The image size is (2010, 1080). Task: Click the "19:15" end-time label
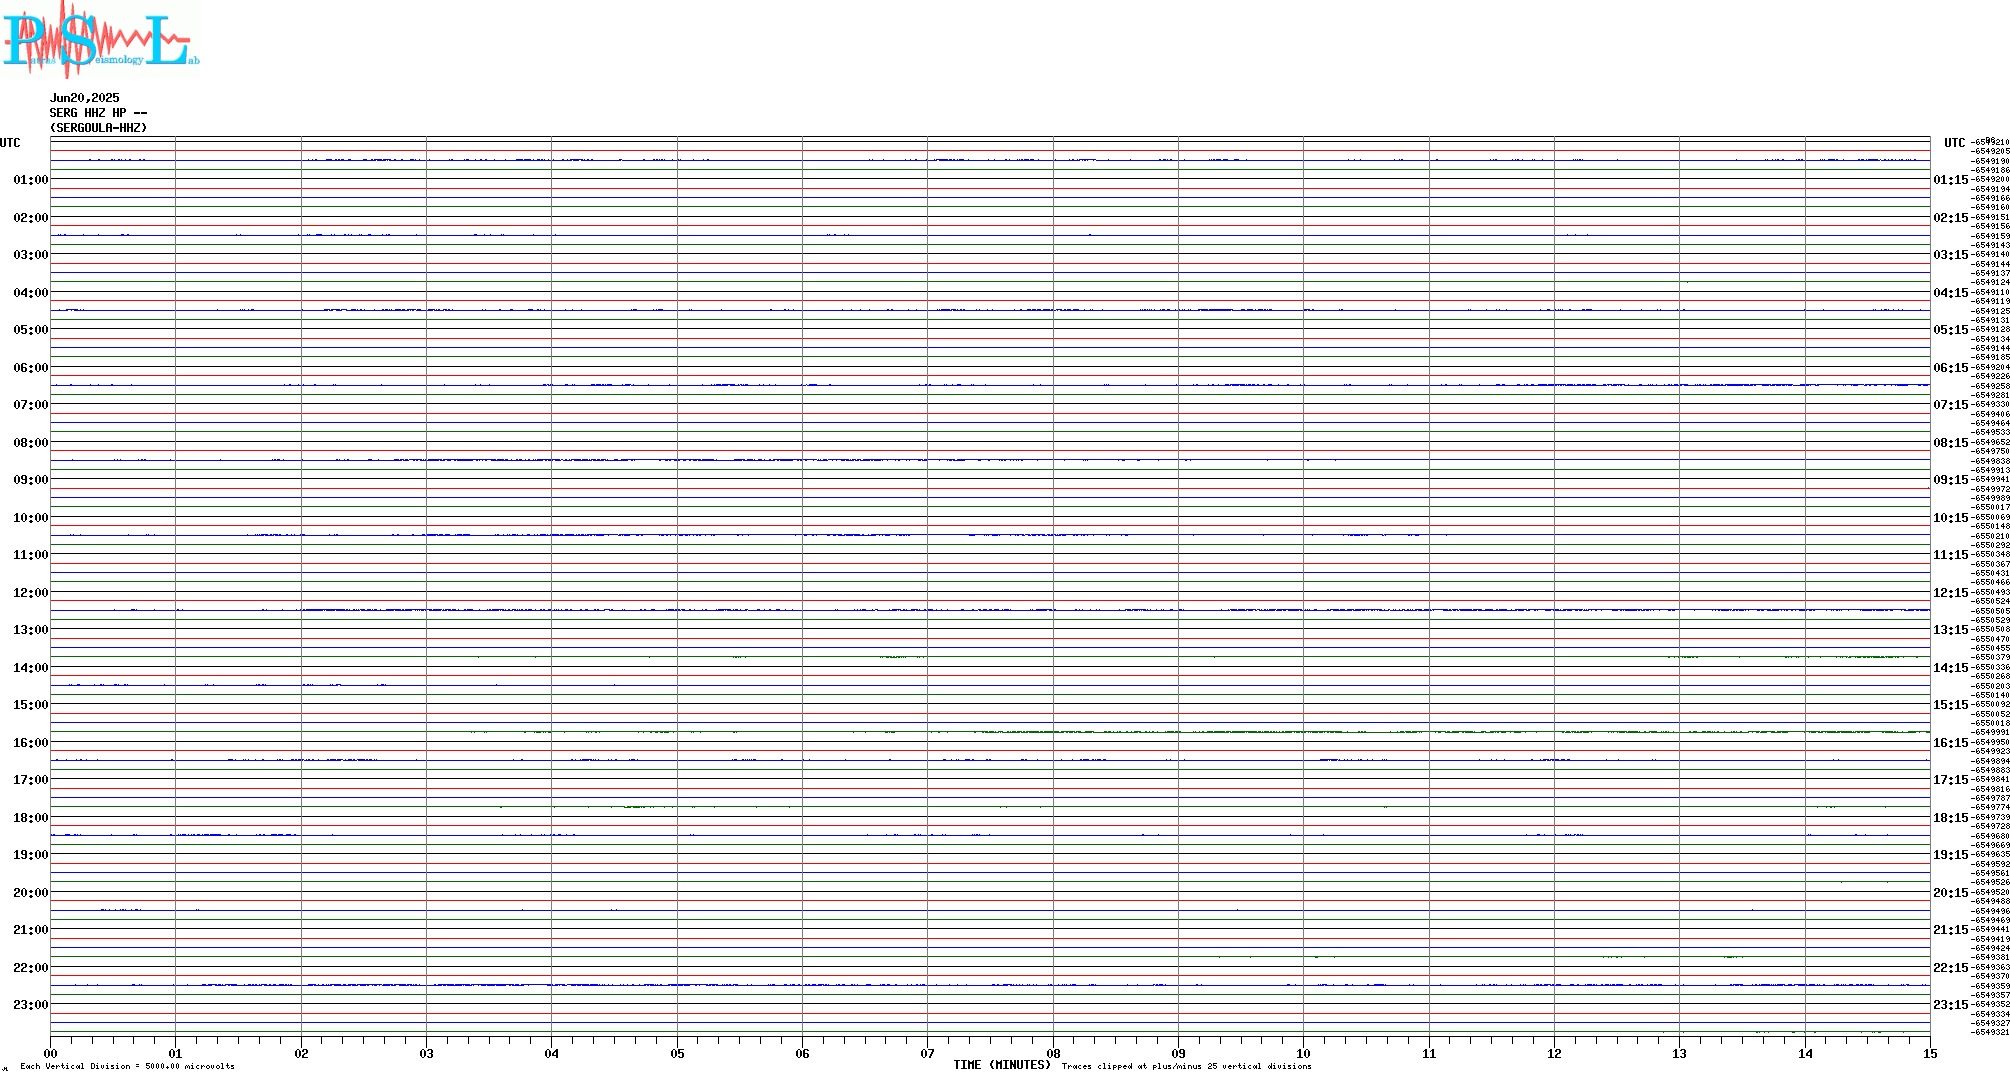(1951, 855)
